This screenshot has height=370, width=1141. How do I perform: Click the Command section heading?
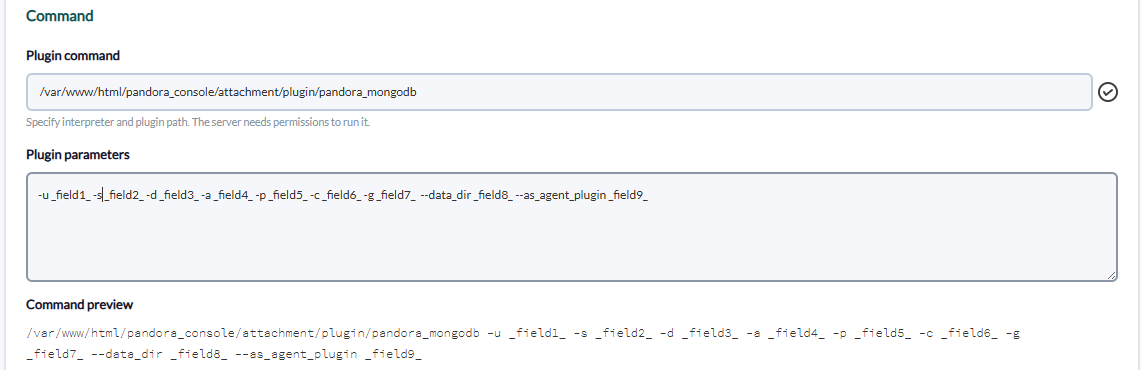pyautogui.click(x=60, y=15)
